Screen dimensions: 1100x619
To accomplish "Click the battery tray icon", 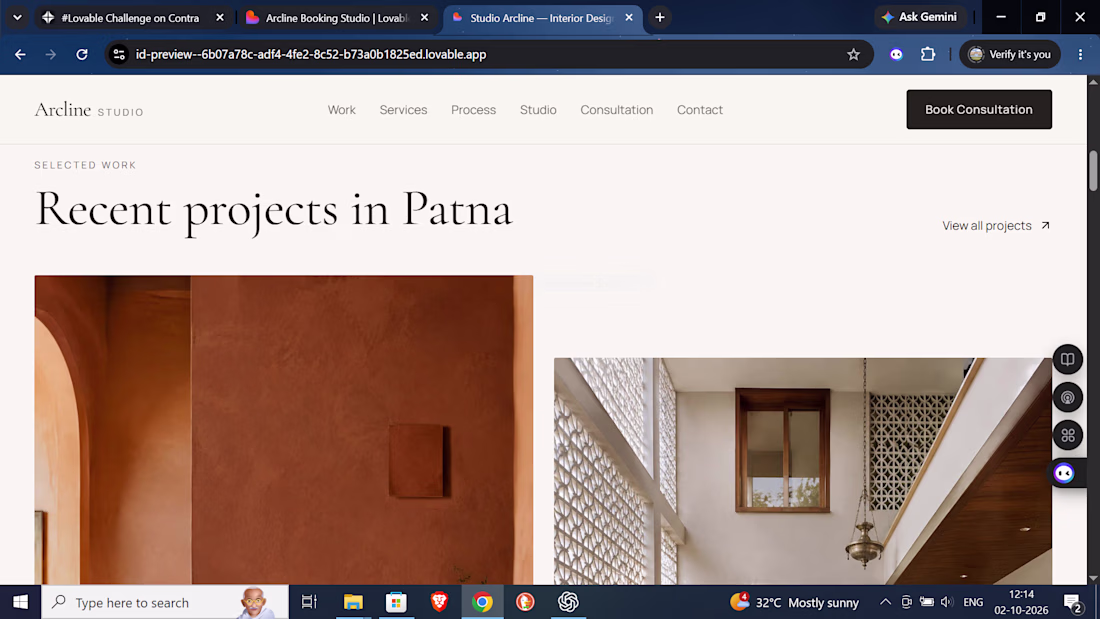I will tap(927, 602).
